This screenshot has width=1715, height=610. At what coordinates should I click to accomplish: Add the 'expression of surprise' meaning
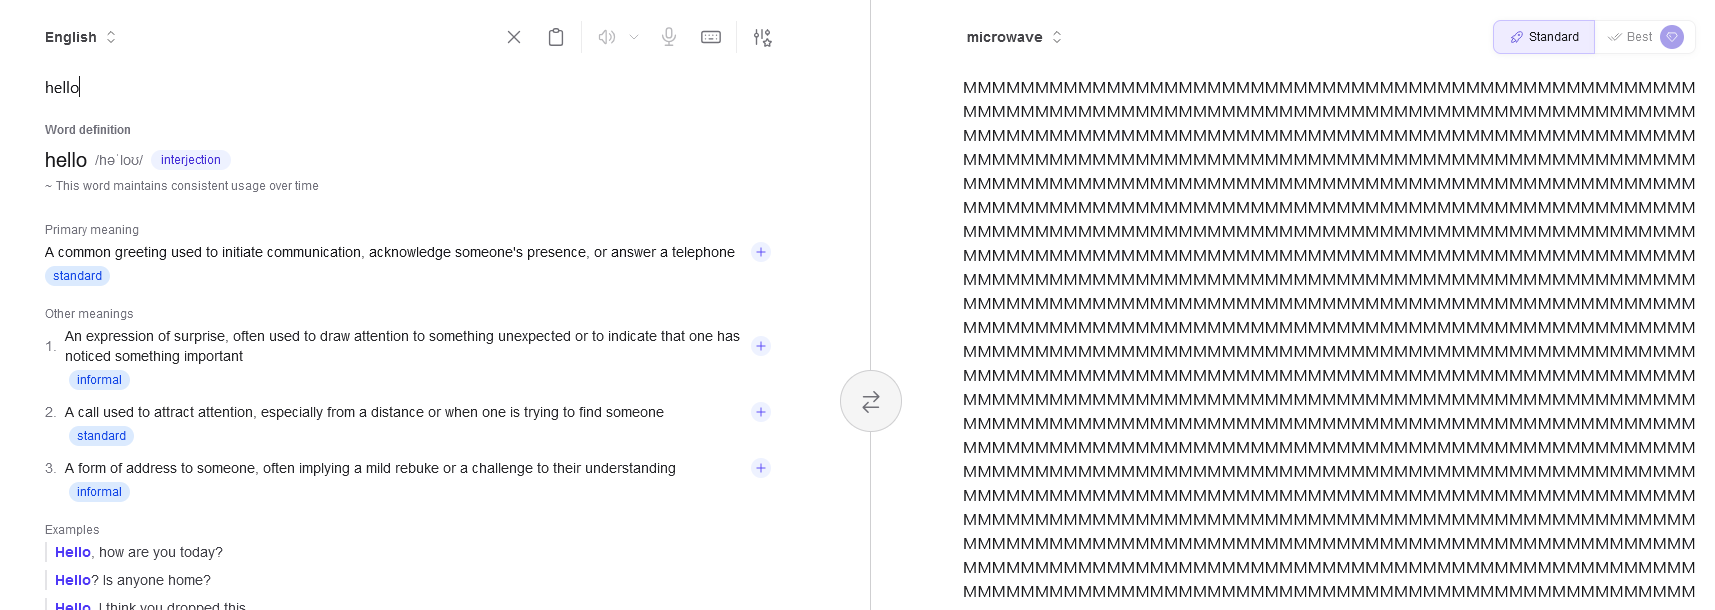click(761, 346)
